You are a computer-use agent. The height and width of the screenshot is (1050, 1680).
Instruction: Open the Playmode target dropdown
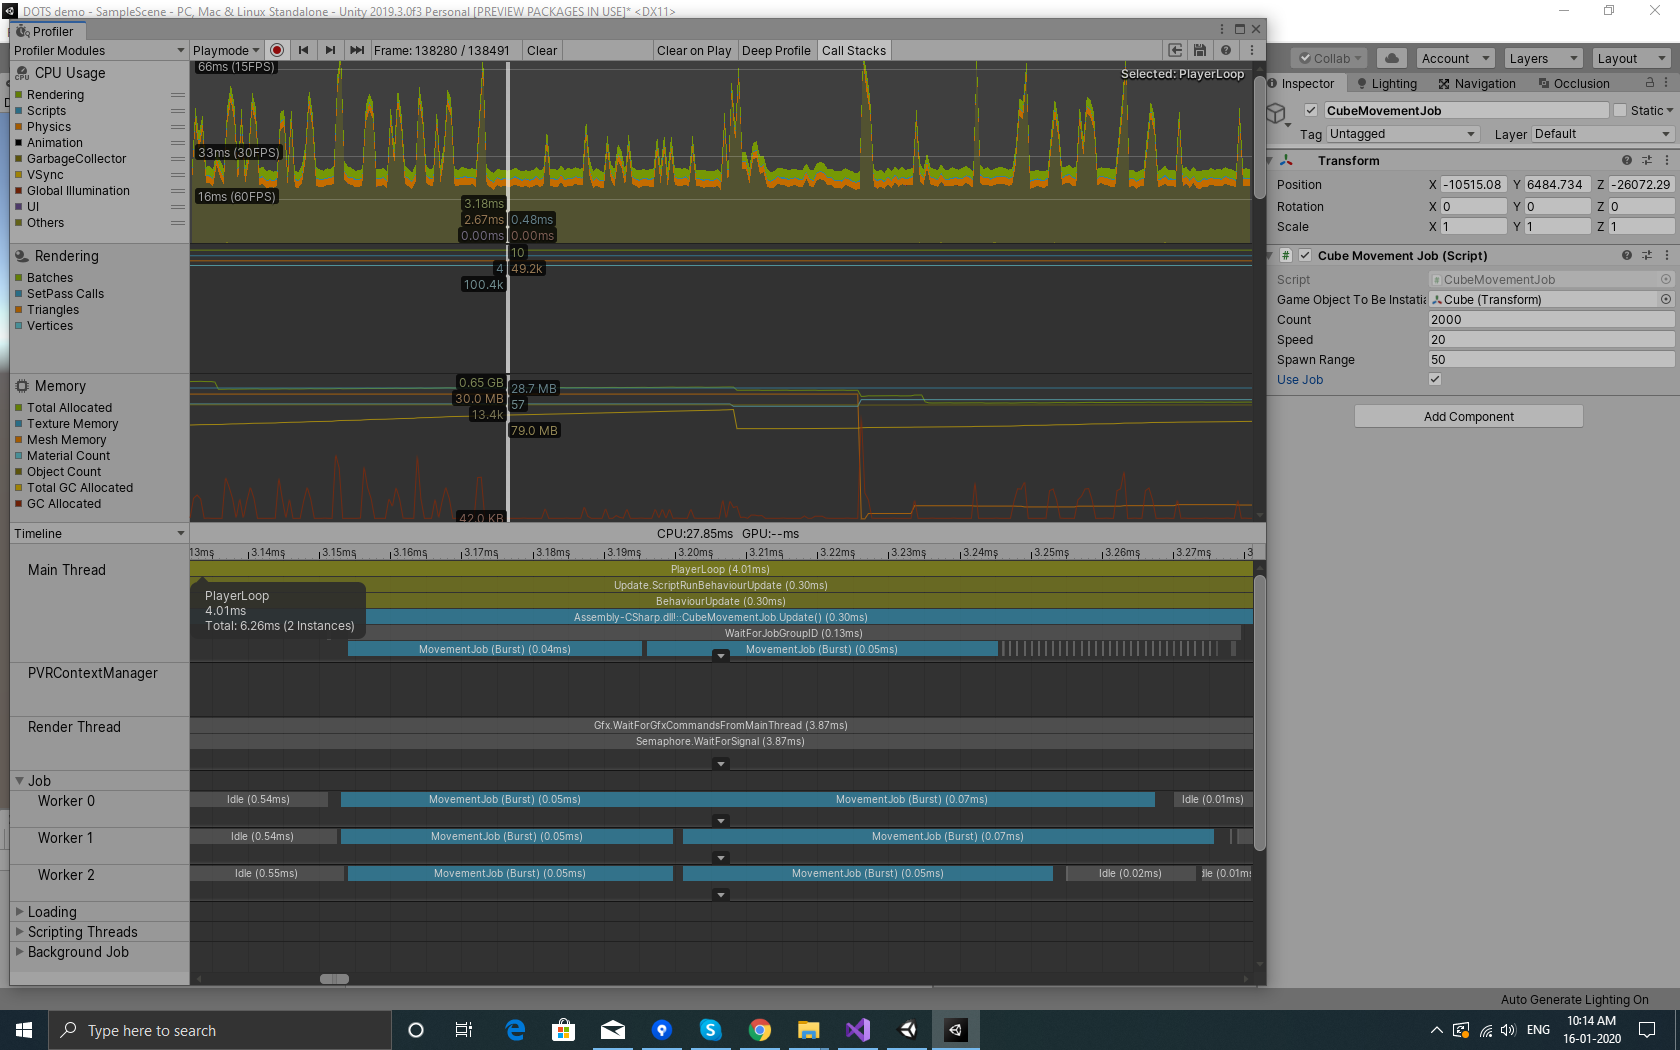click(225, 50)
